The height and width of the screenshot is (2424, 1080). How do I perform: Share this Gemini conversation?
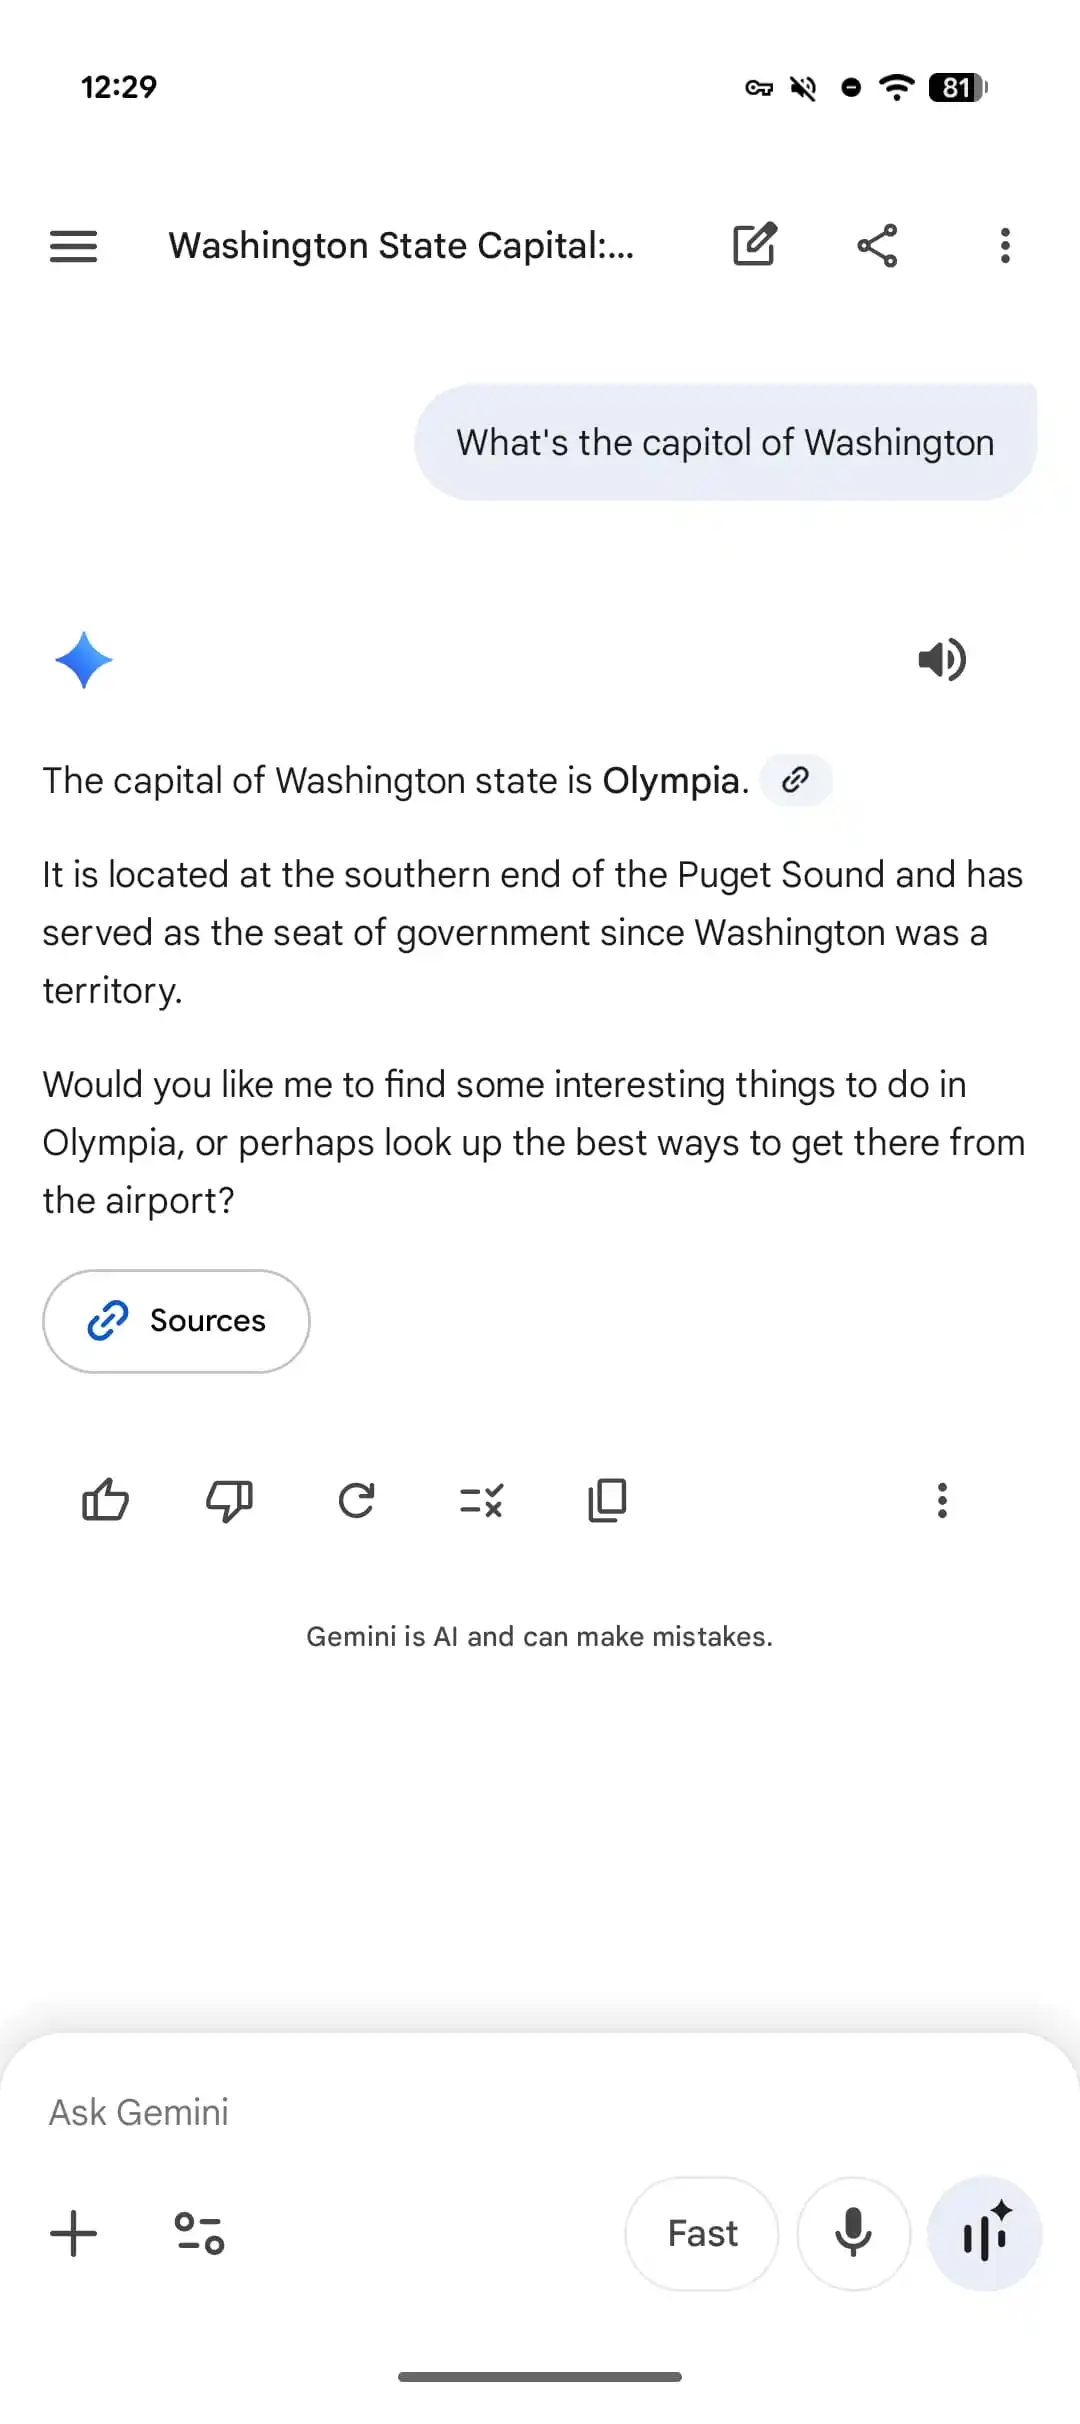(877, 245)
